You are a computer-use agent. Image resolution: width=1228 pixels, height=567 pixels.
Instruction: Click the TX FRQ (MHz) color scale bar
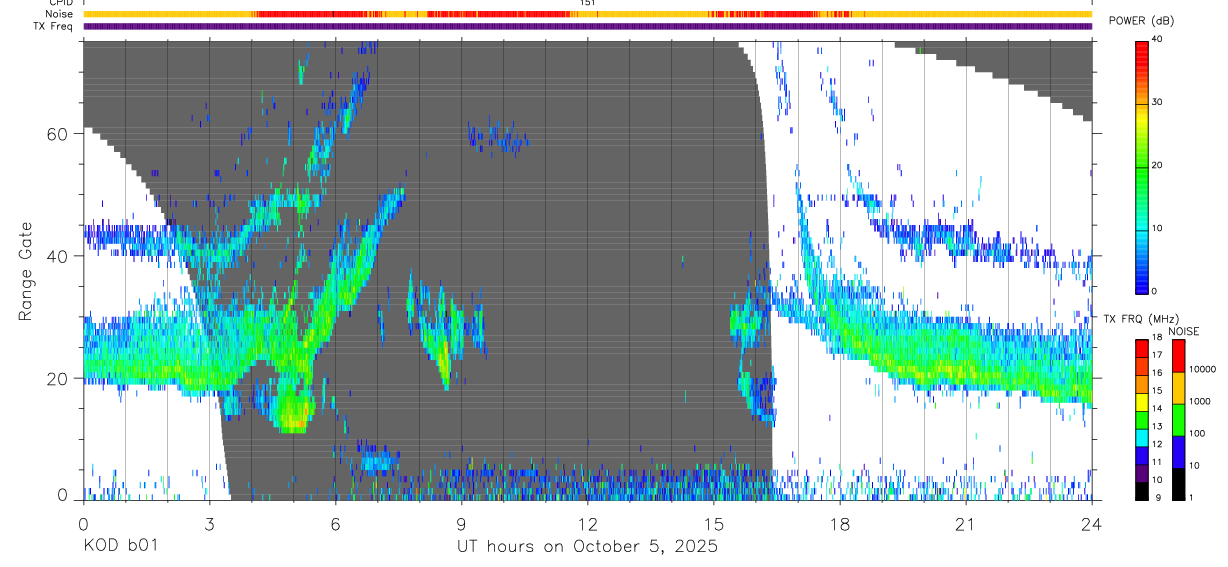point(1142,420)
